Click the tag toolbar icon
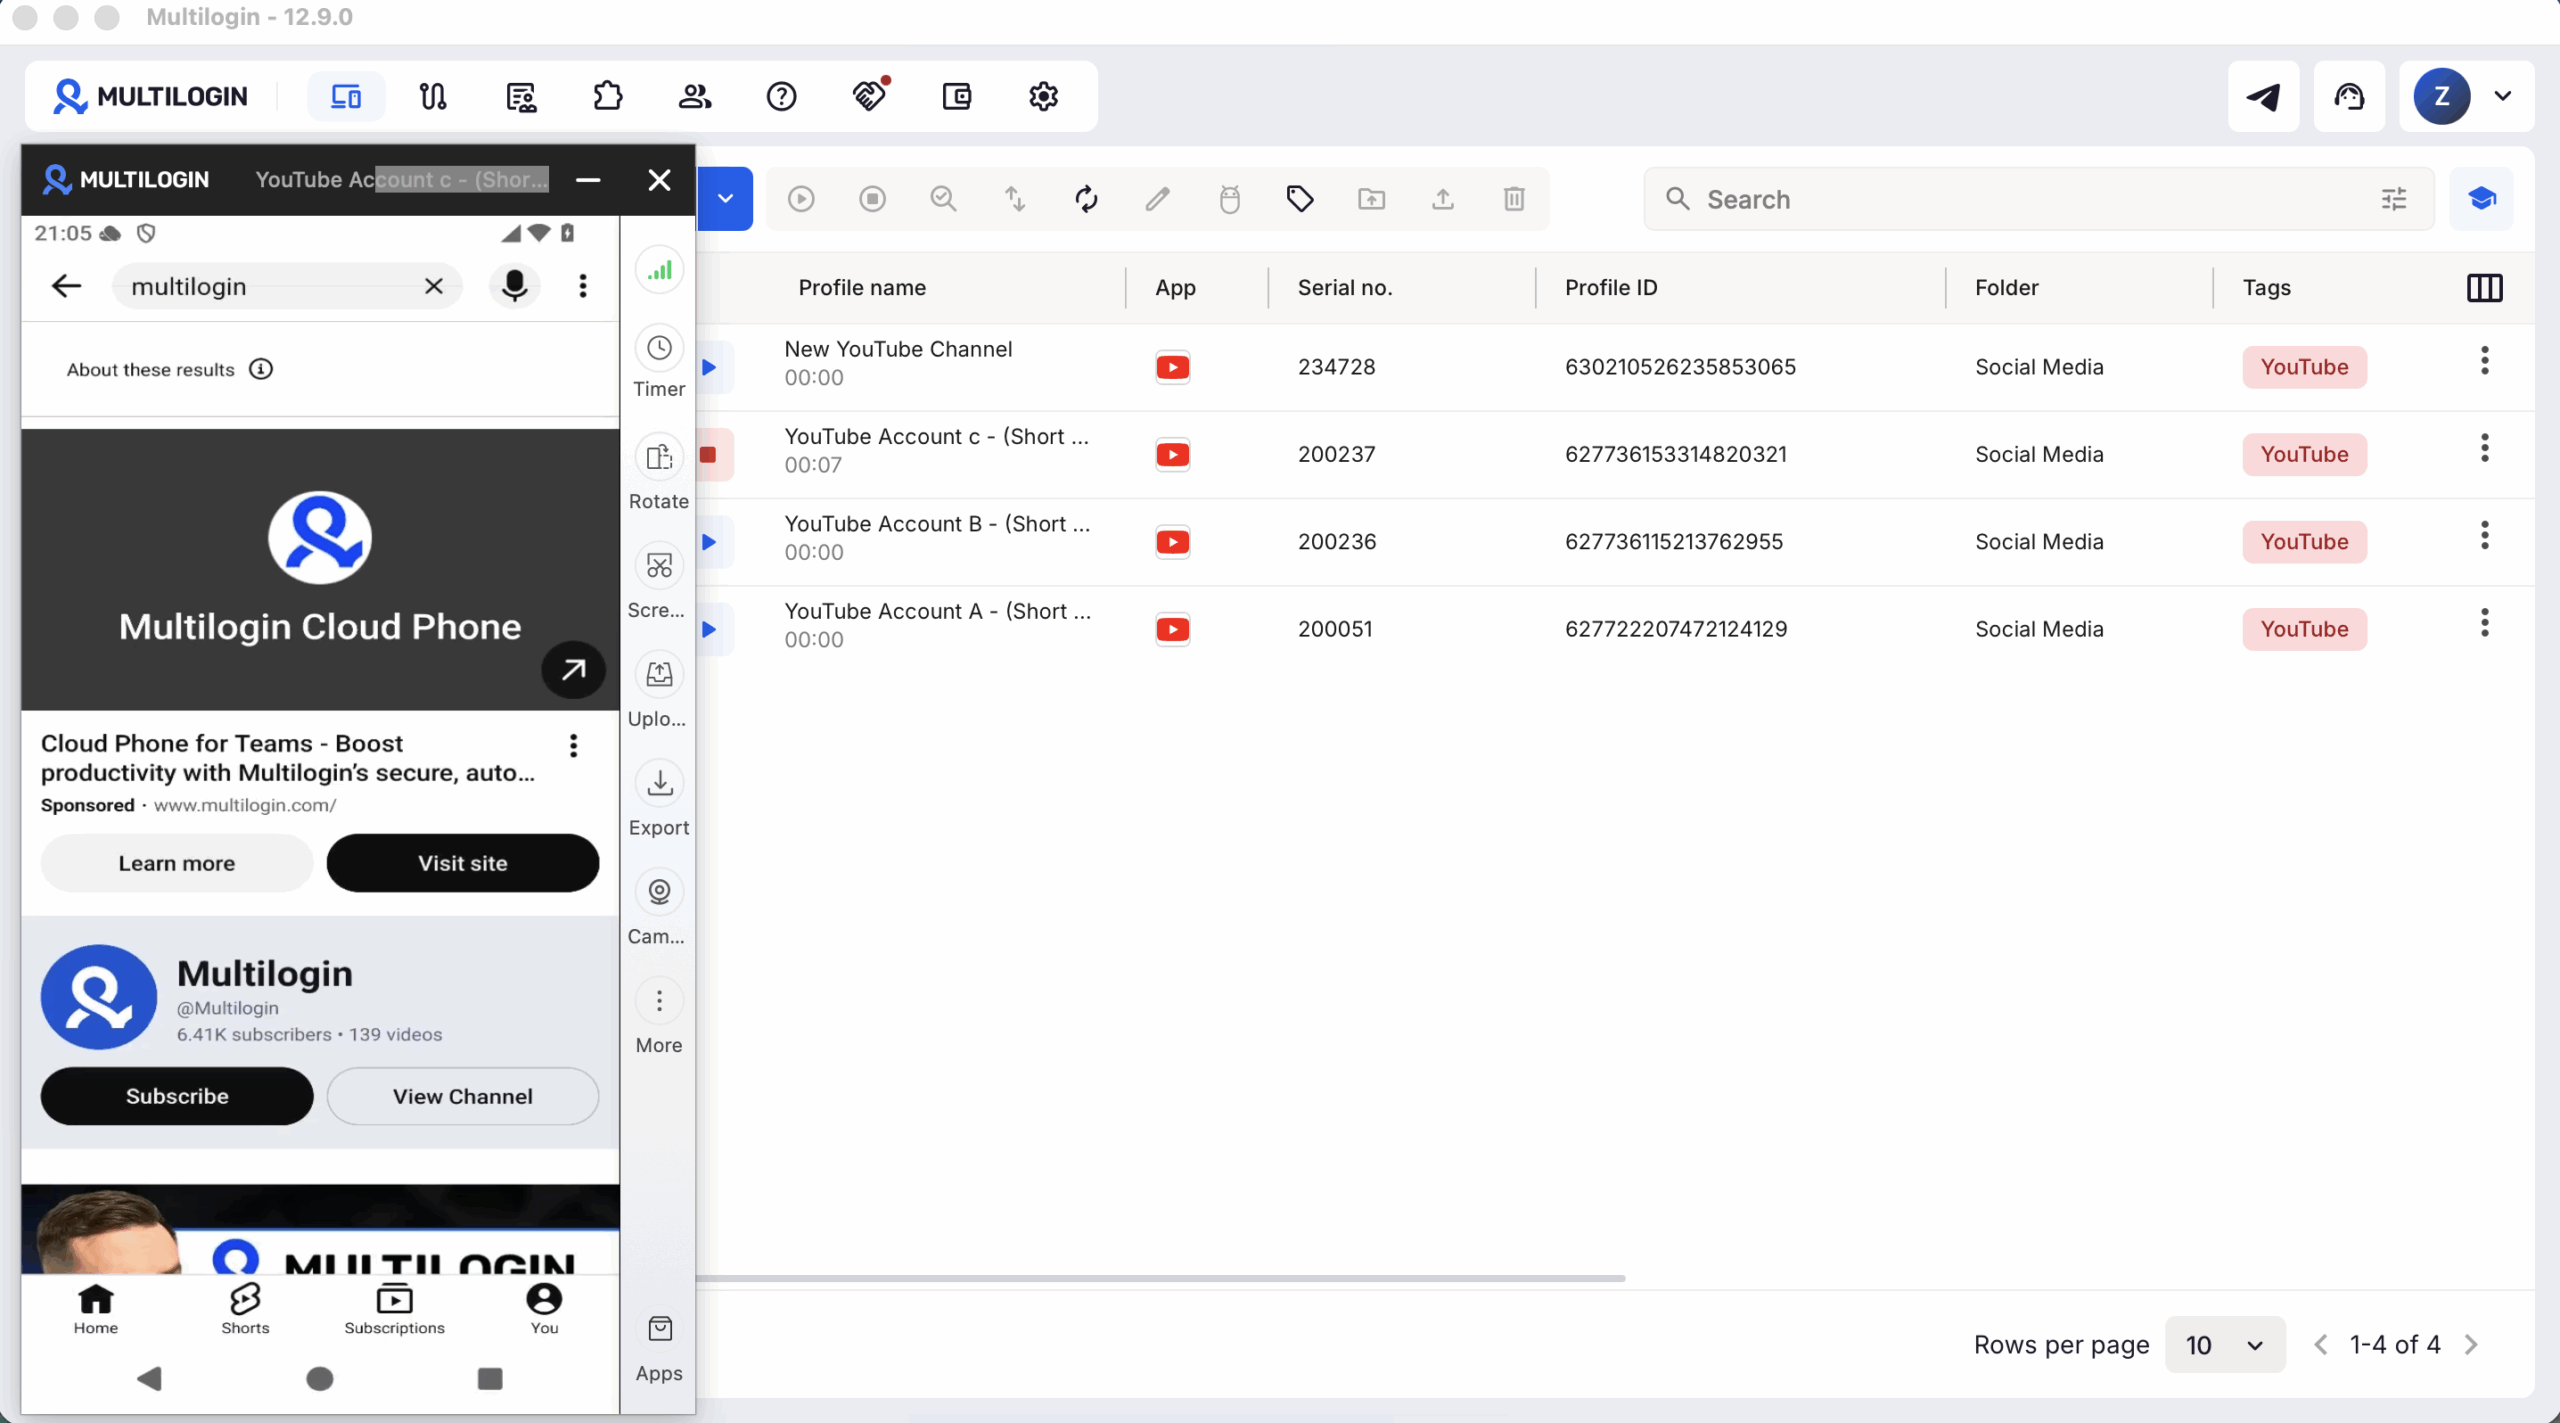 tap(1300, 199)
